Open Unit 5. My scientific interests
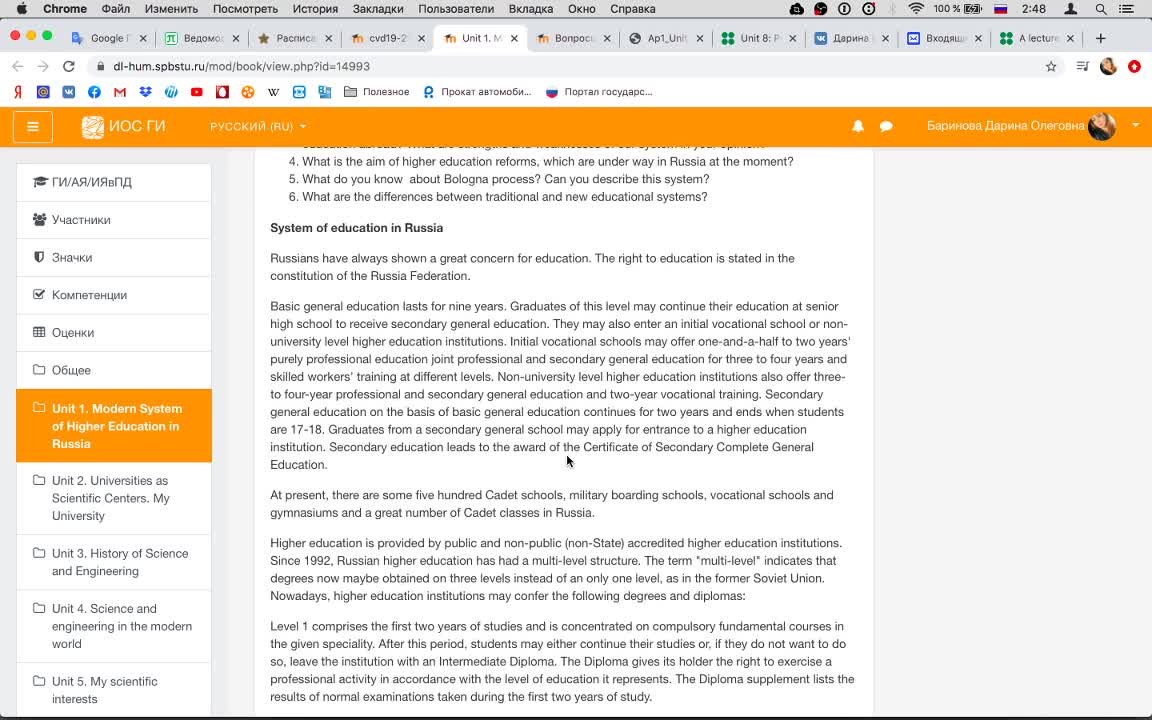The width and height of the screenshot is (1152, 720). tap(114, 690)
